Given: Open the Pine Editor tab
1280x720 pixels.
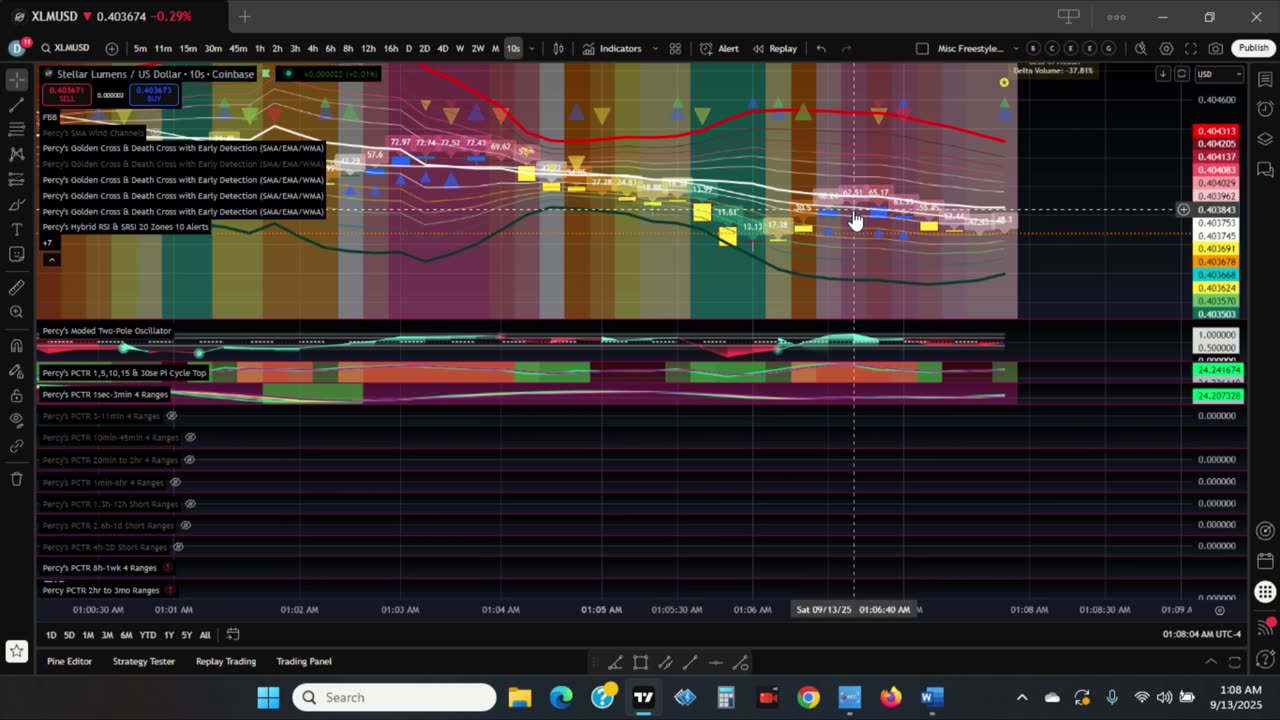Looking at the screenshot, I should pyautogui.click(x=69, y=661).
